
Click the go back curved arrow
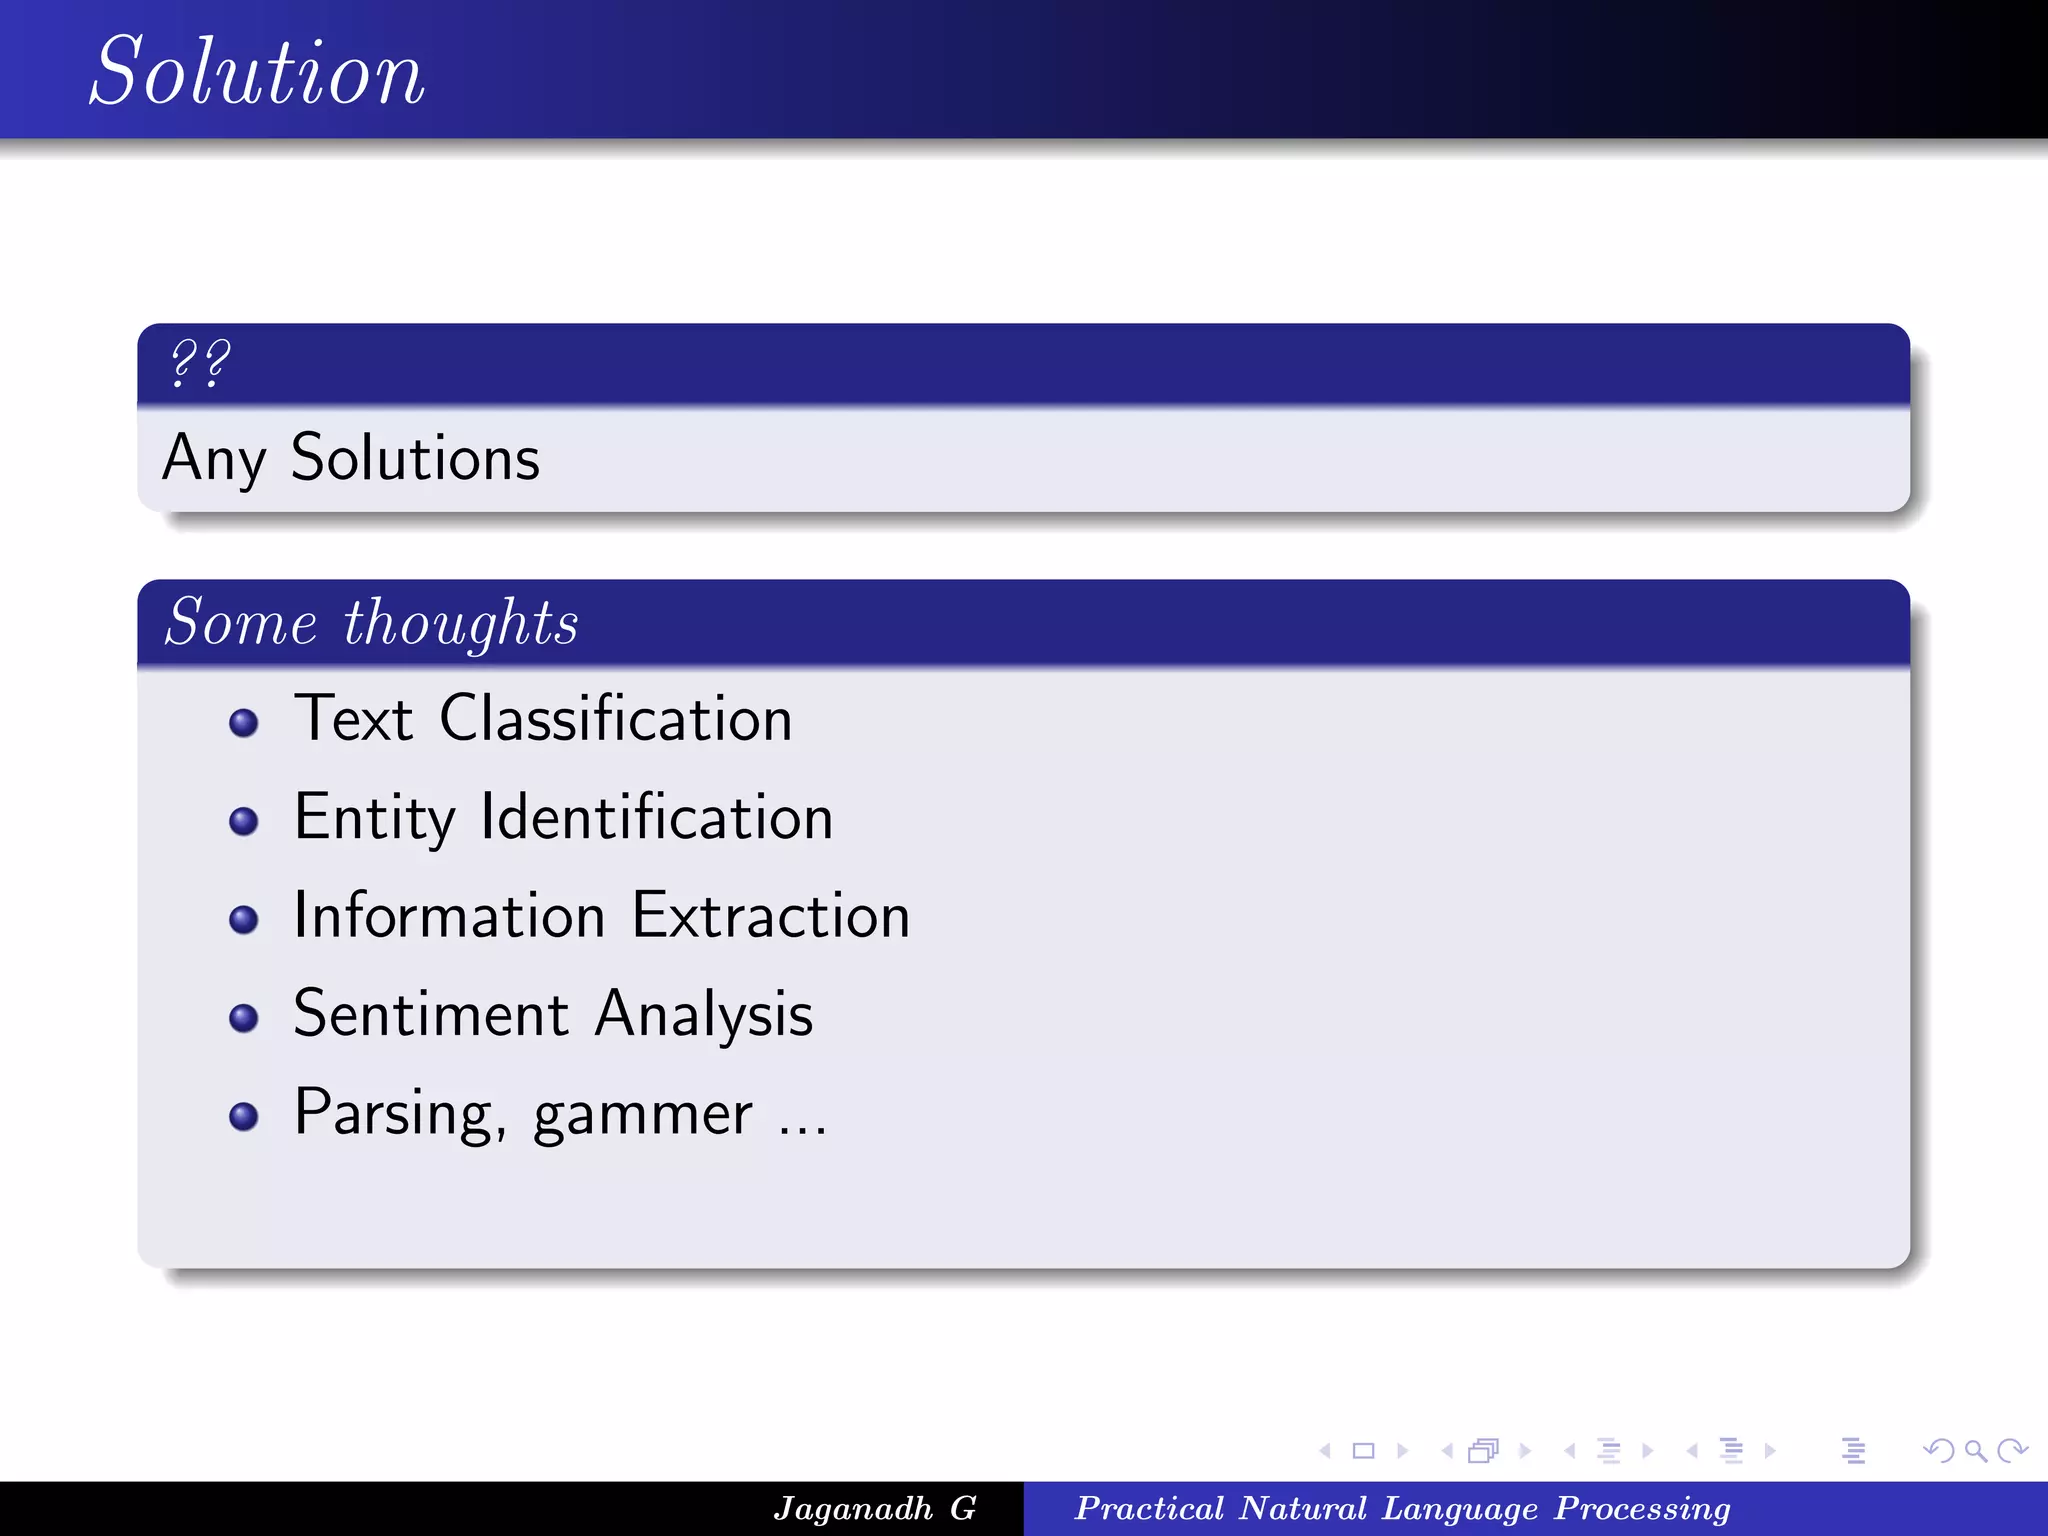pos(1939,1450)
